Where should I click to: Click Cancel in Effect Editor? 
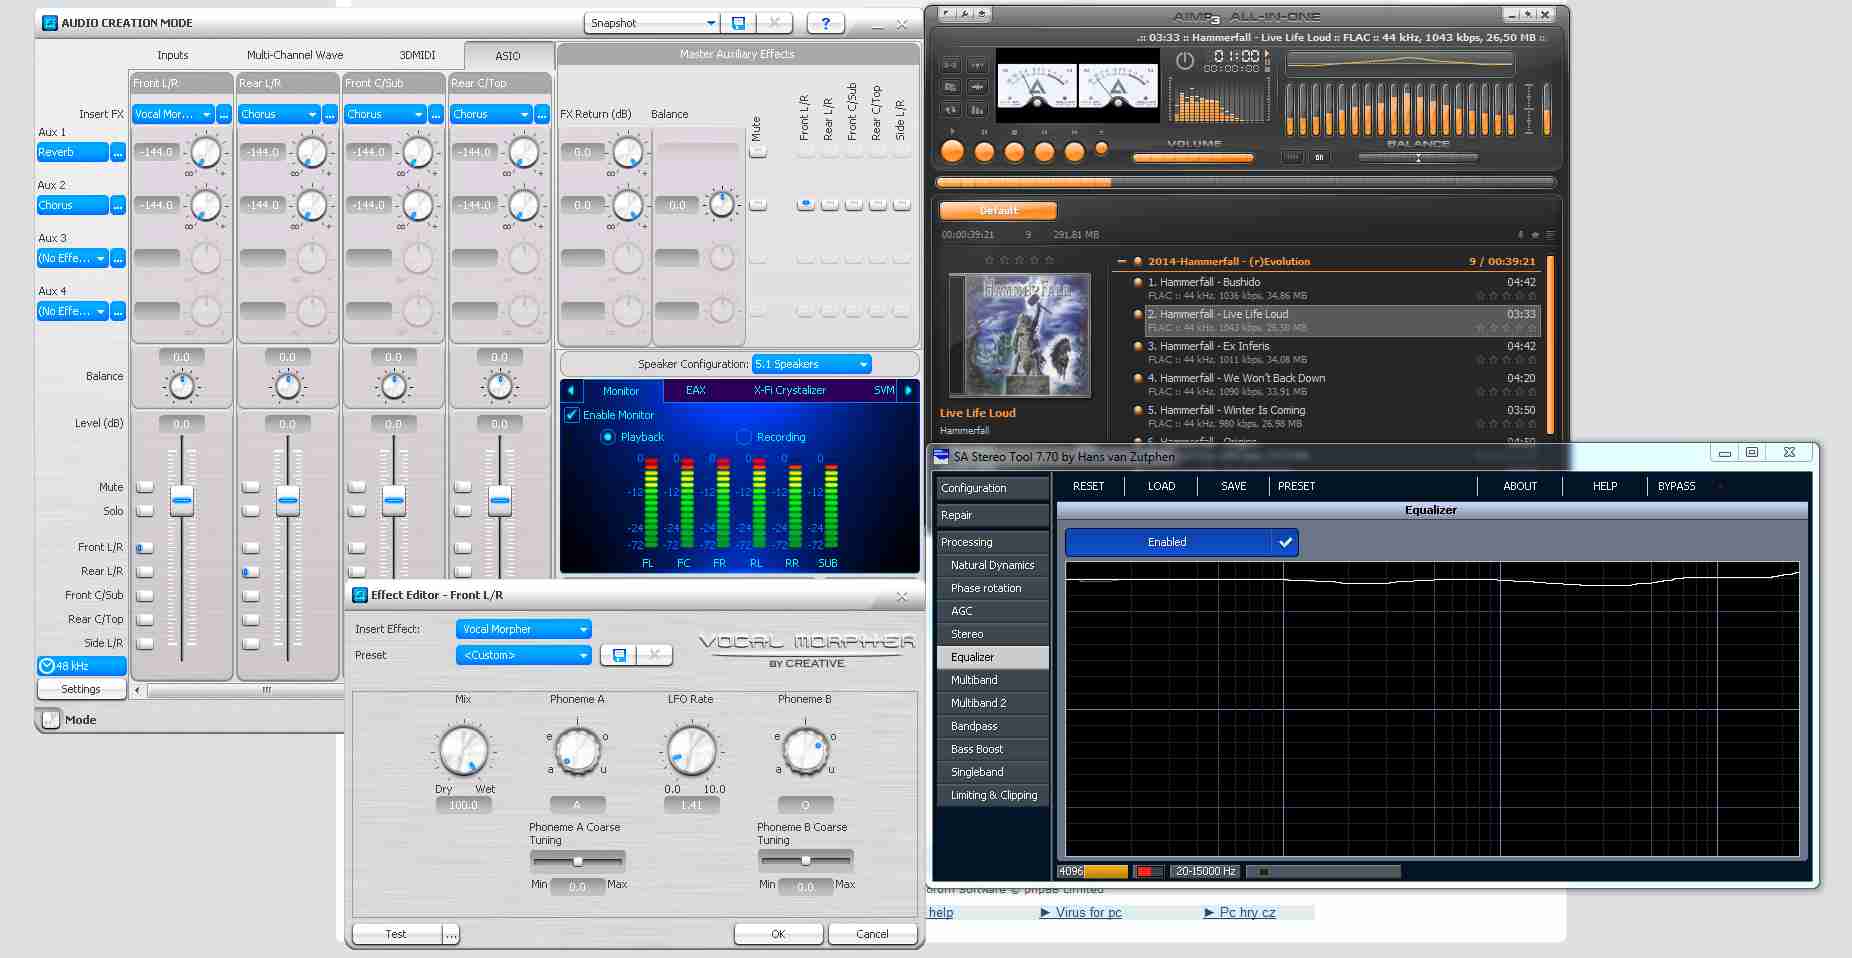pyautogui.click(x=872, y=934)
